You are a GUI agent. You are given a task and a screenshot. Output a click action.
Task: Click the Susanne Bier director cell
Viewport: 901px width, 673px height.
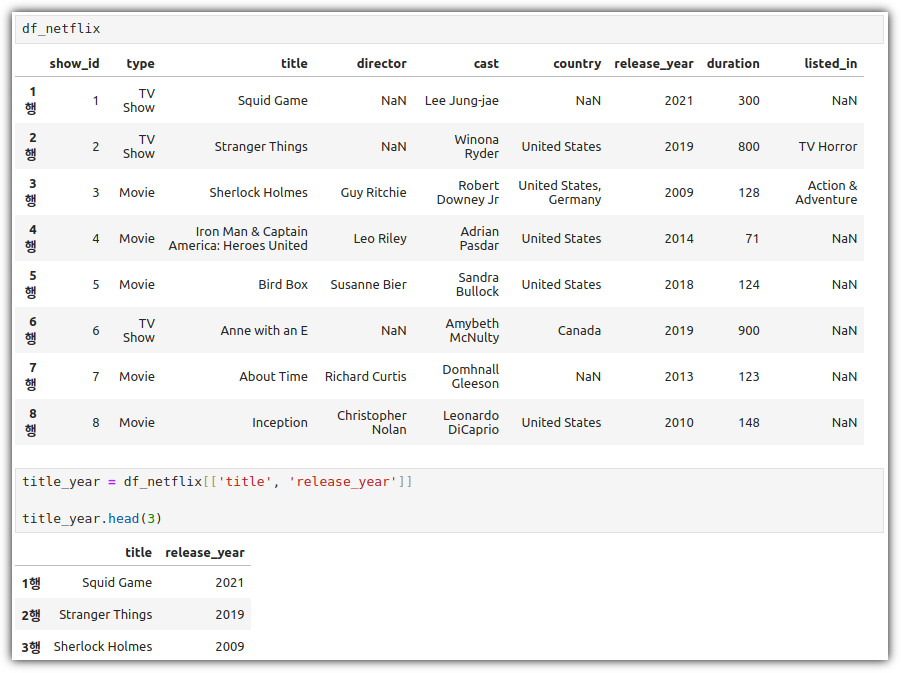[x=368, y=284]
